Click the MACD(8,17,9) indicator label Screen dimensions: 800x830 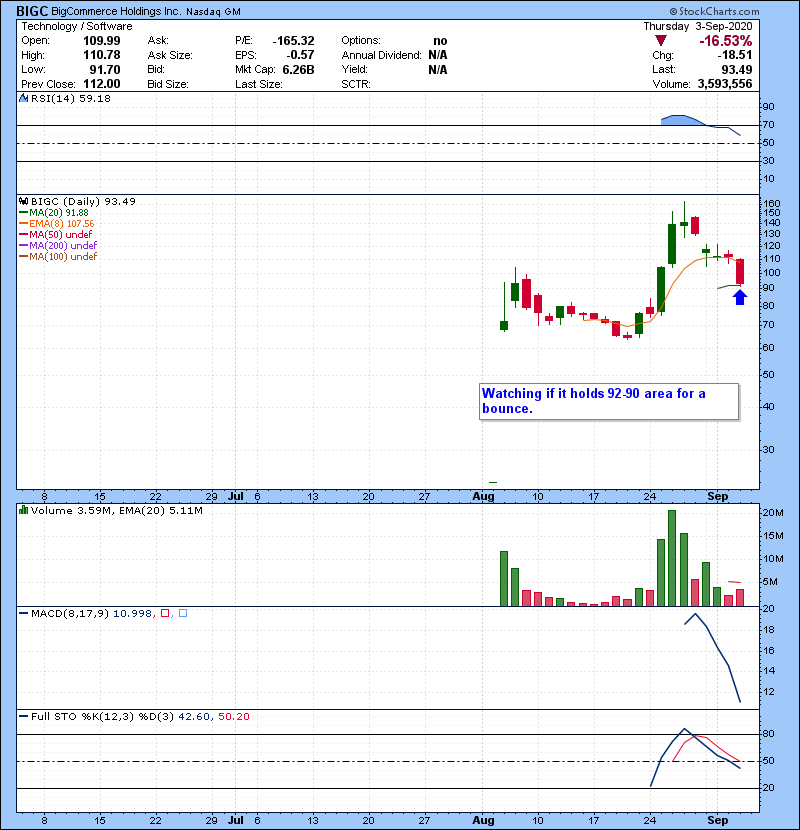click(70, 614)
